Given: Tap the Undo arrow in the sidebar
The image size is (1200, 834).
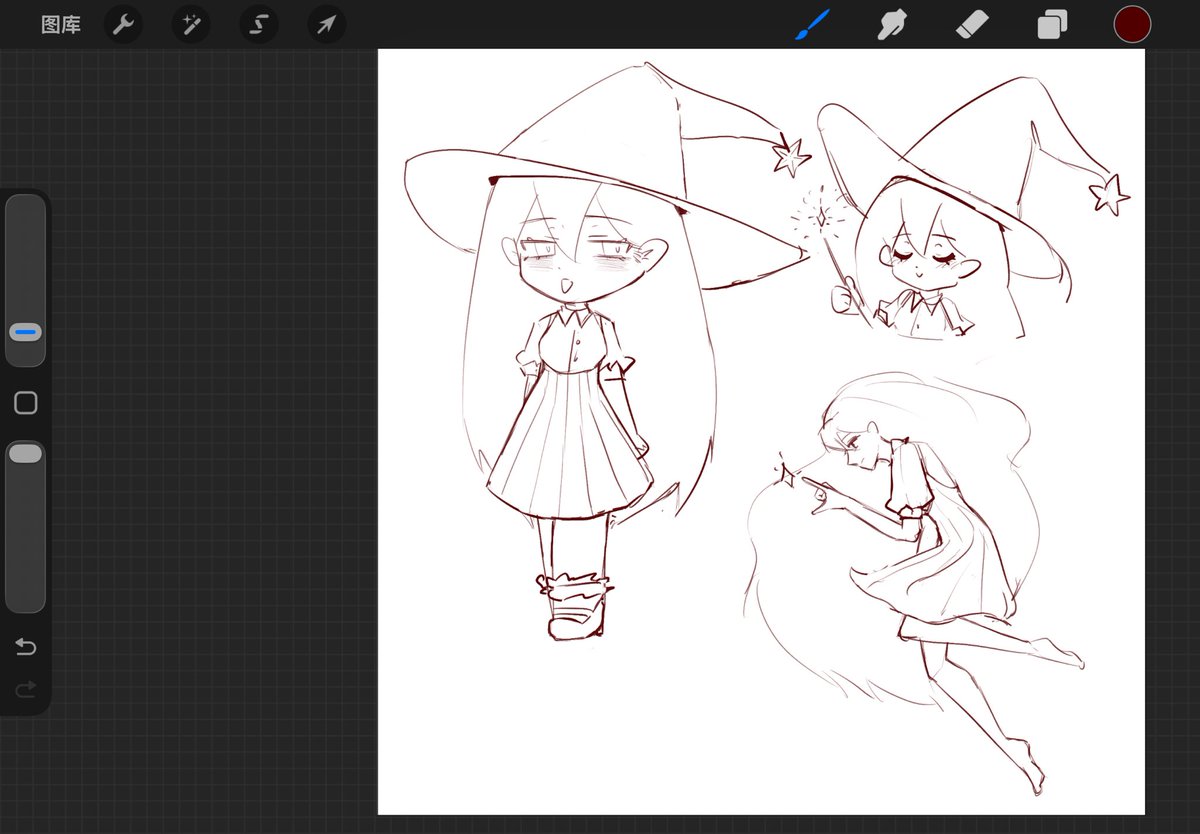Looking at the screenshot, I should pyautogui.click(x=25, y=647).
